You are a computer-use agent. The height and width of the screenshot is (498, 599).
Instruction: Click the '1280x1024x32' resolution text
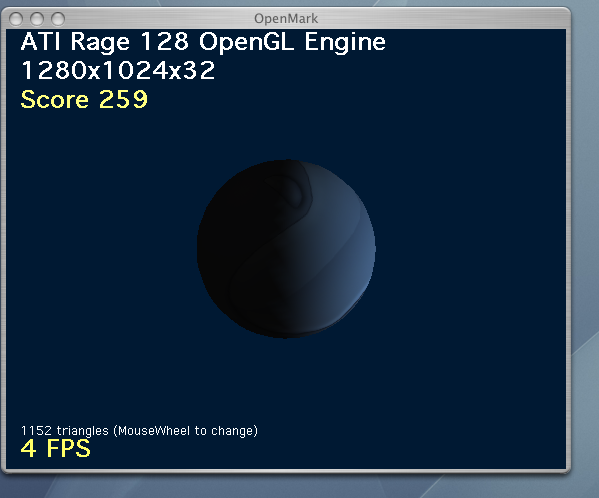click(118, 70)
